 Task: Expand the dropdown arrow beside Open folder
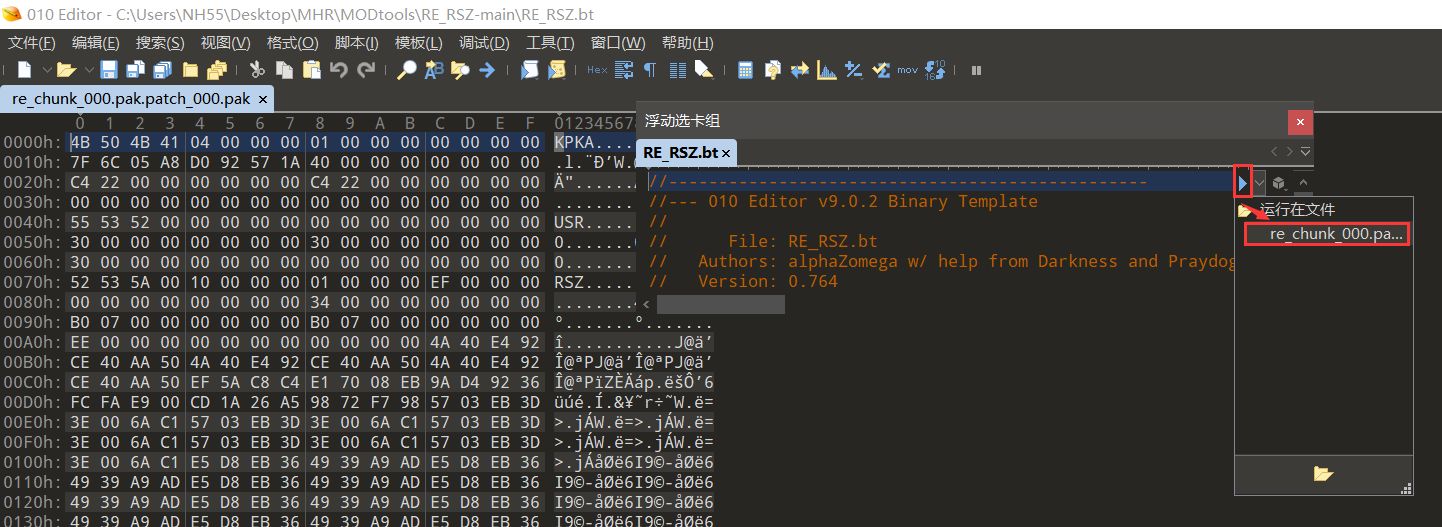pyautogui.click(x=88, y=70)
